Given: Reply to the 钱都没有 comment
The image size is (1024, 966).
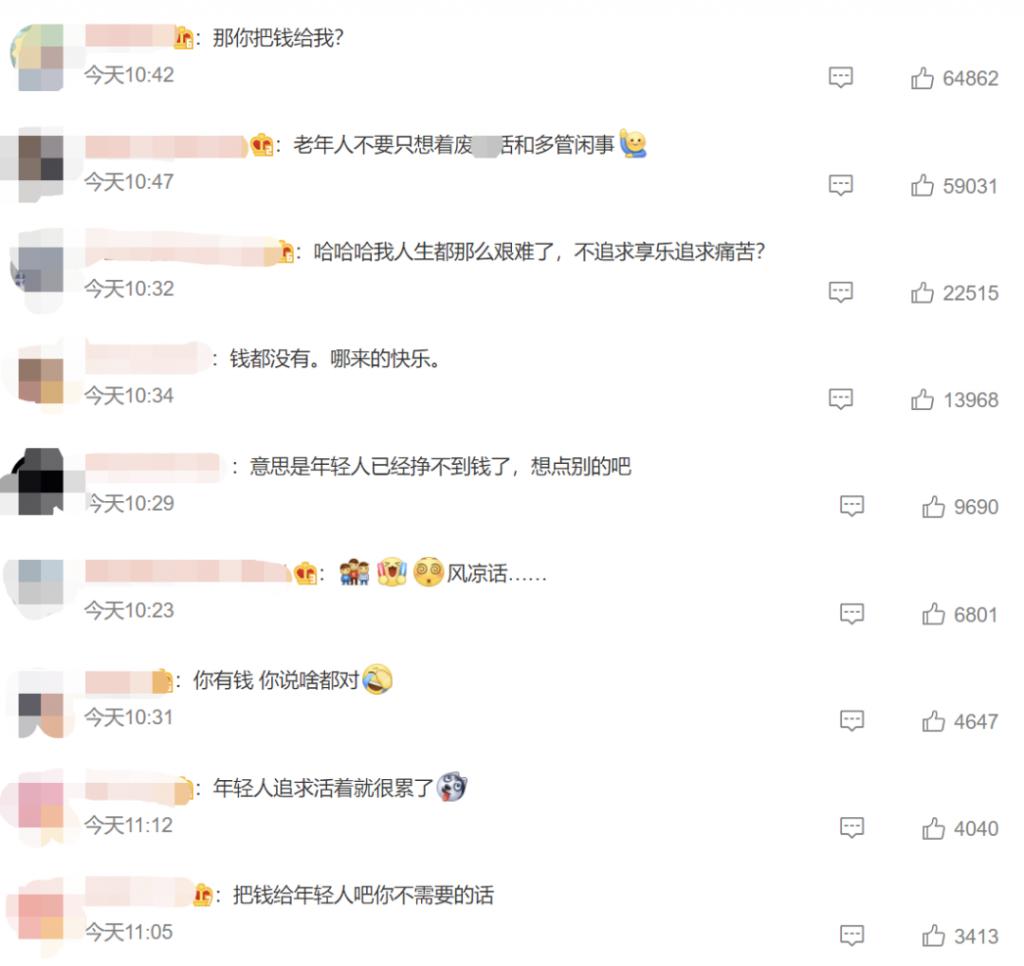Looking at the screenshot, I should click(840, 399).
